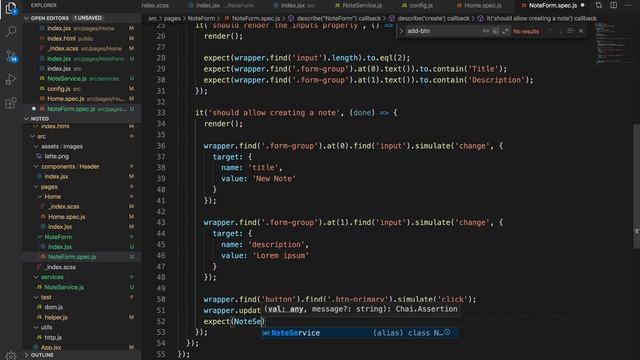
Task: Click the Open Changes icon in editor toolbar
Action: pos(598,5)
